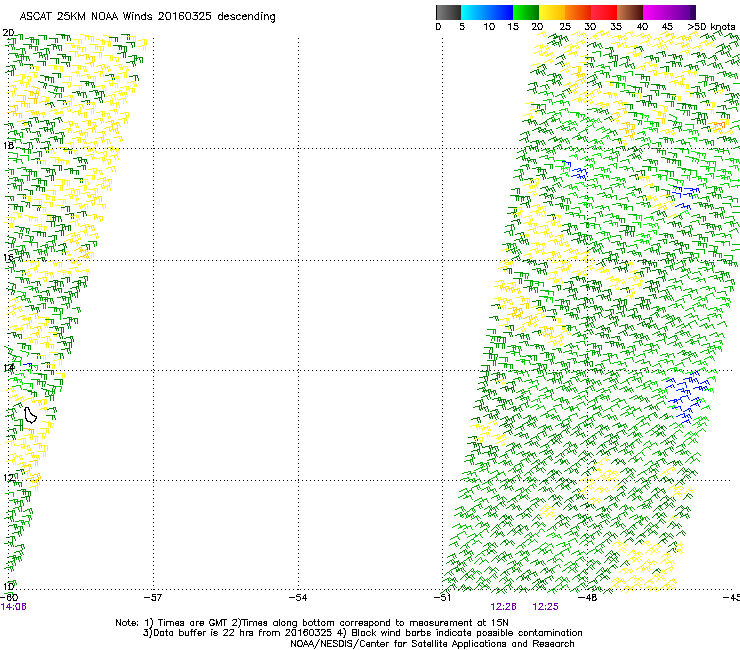Viewport: 740px width, 650px height.
Task: Select the yellow 20-25 knots legend segment
Action: pyautogui.click(x=552, y=12)
